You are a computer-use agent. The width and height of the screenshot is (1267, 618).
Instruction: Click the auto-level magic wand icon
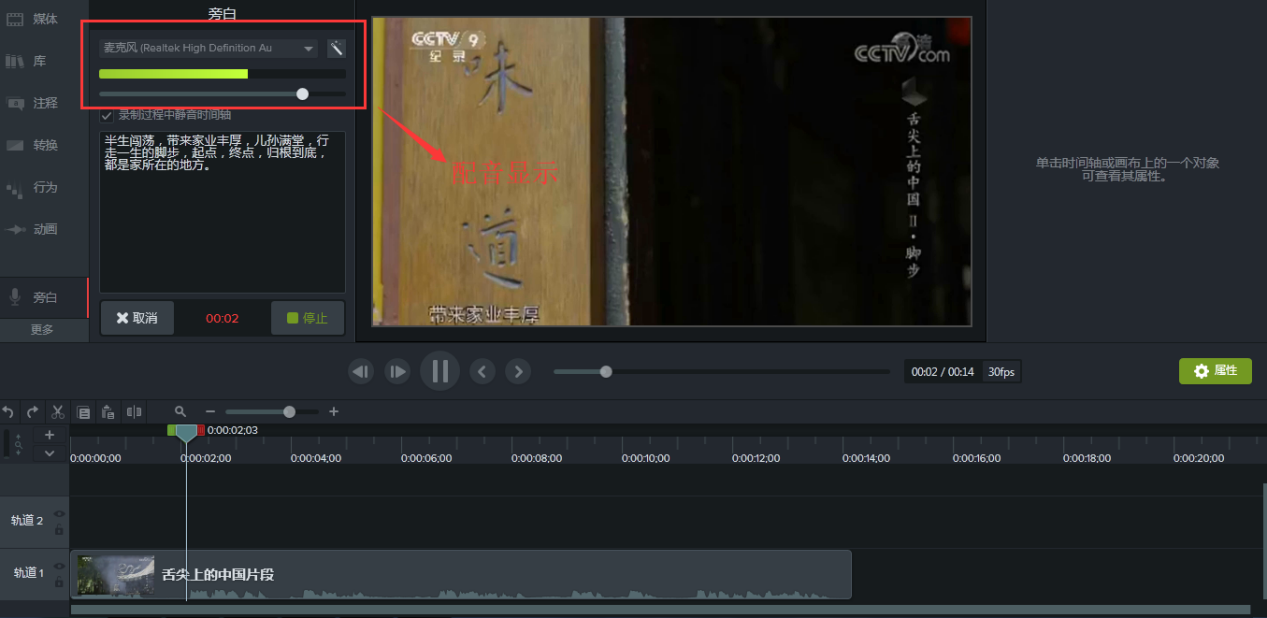tap(336, 48)
